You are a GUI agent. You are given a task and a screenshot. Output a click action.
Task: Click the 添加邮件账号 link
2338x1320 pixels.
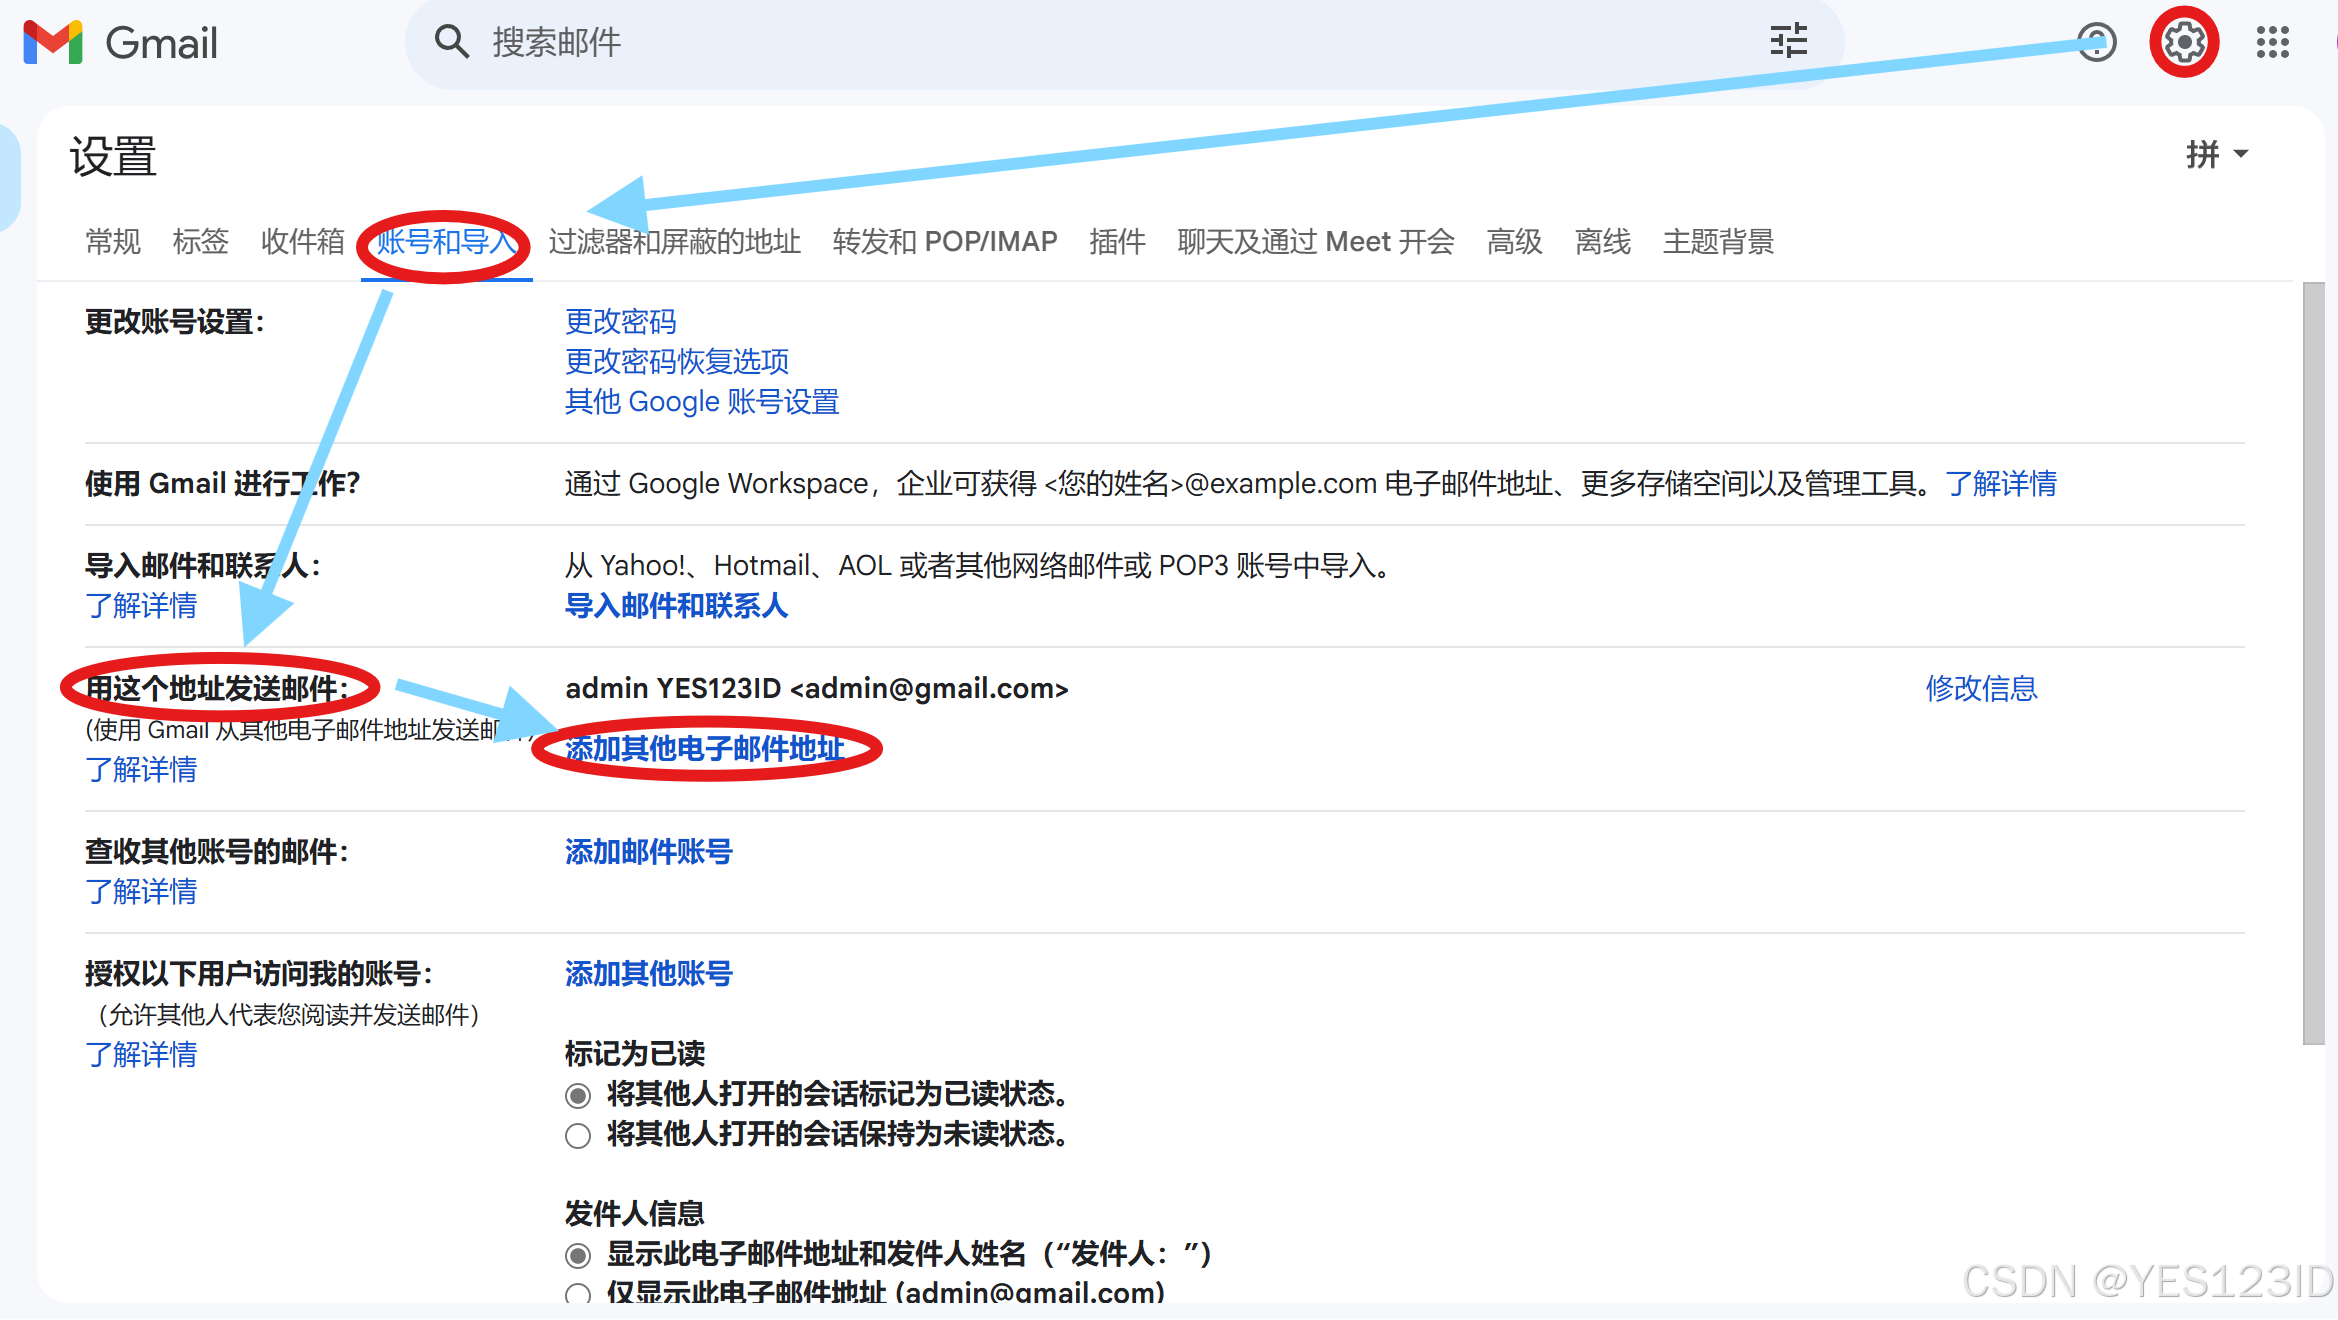click(648, 851)
